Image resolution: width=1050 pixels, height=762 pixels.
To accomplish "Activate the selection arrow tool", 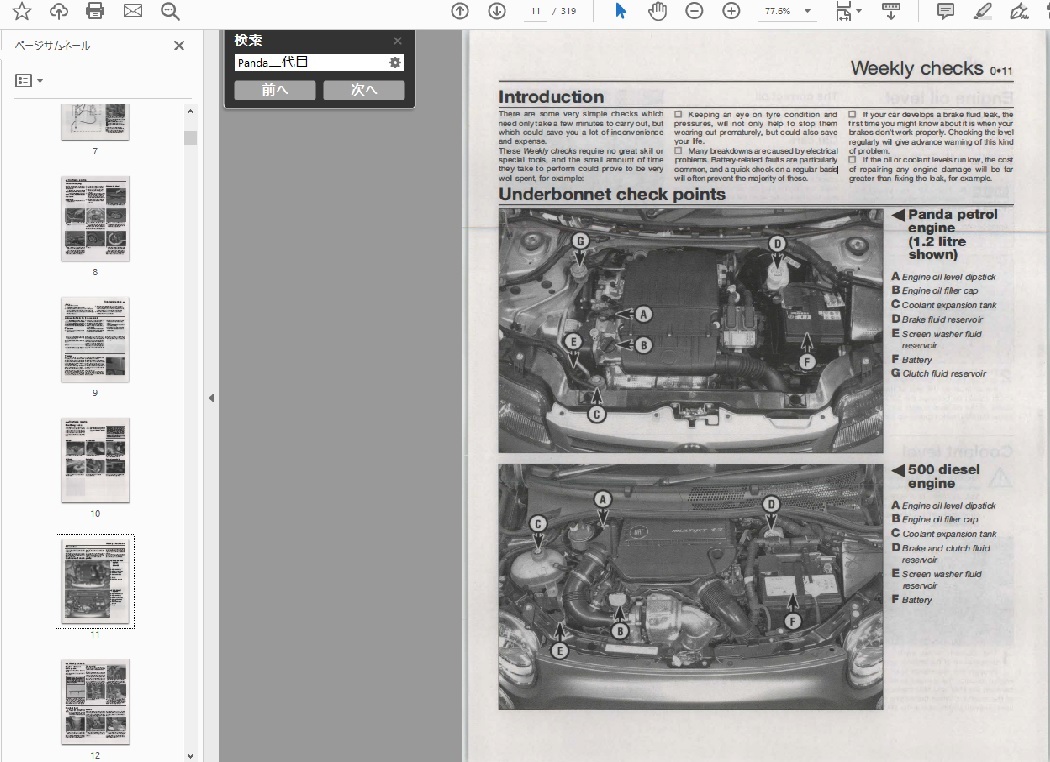I will pyautogui.click(x=620, y=11).
